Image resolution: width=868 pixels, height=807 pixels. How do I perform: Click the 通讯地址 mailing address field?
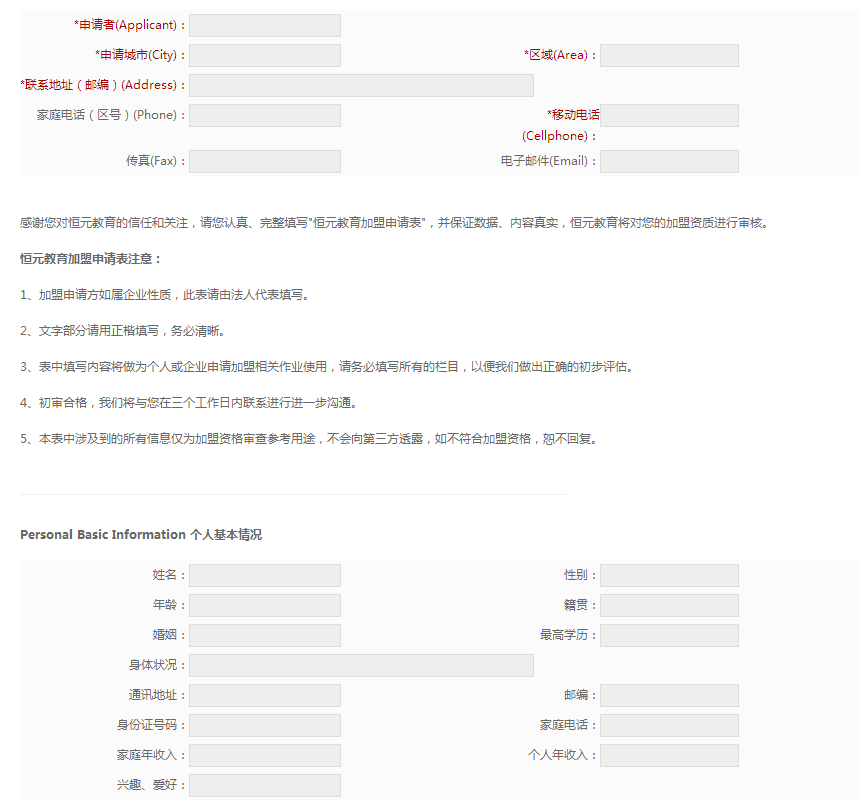[264, 695]
